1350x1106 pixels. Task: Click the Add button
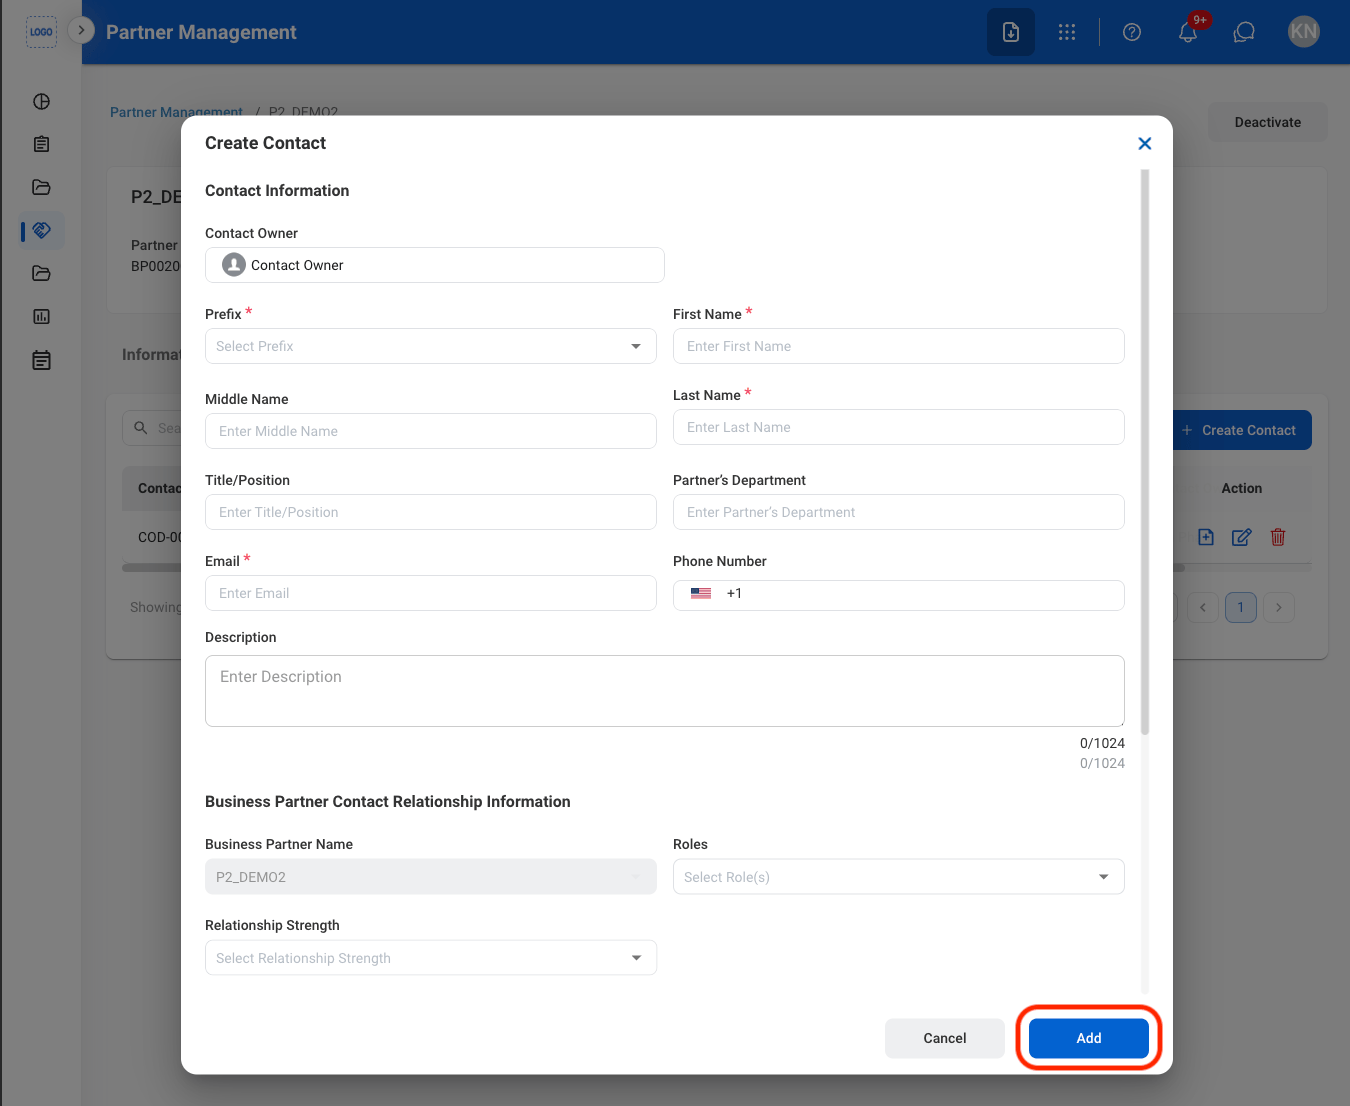tap(1089, 1038)
